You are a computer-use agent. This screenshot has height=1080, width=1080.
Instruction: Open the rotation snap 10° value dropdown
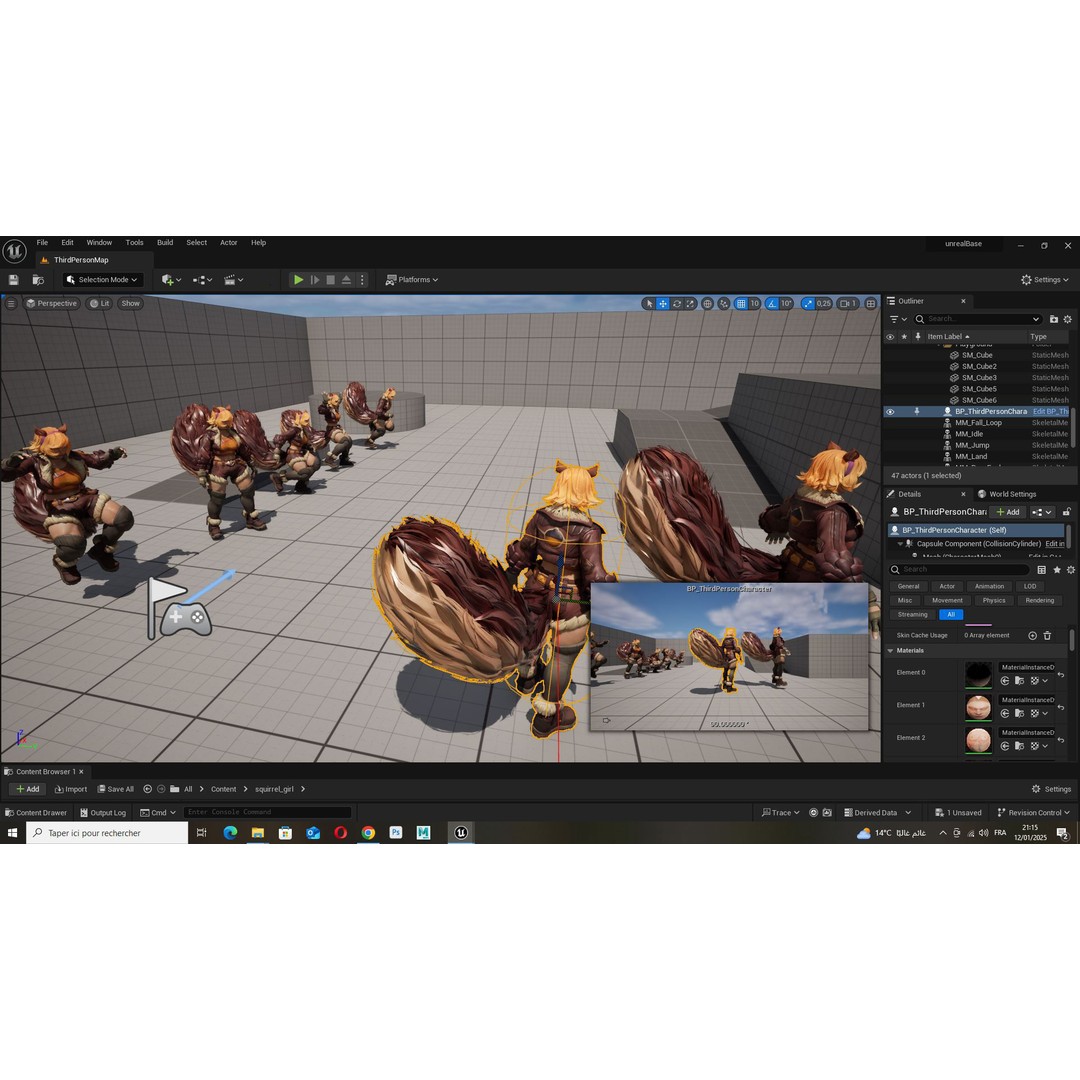(787, 304)
